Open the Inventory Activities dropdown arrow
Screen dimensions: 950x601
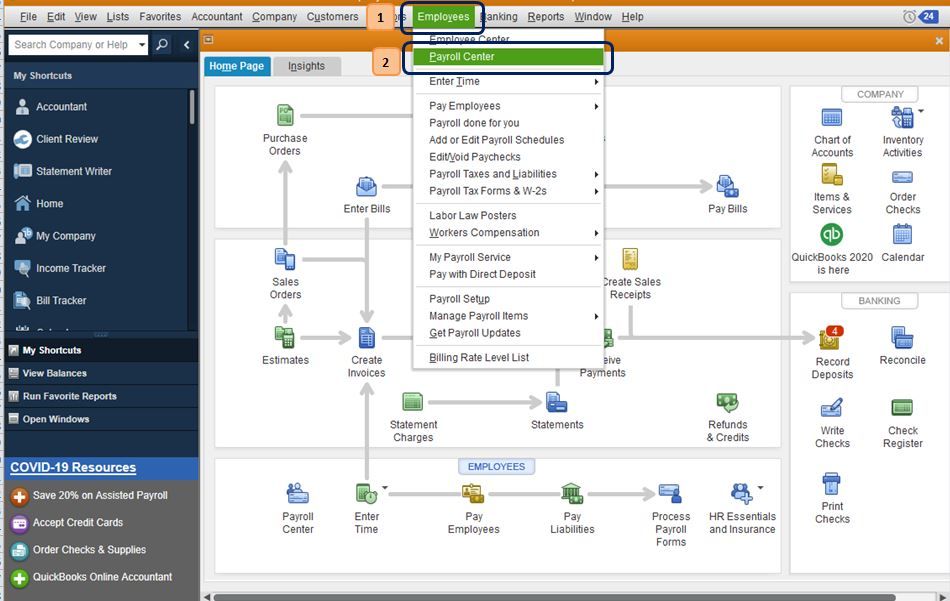coord(921,111)
